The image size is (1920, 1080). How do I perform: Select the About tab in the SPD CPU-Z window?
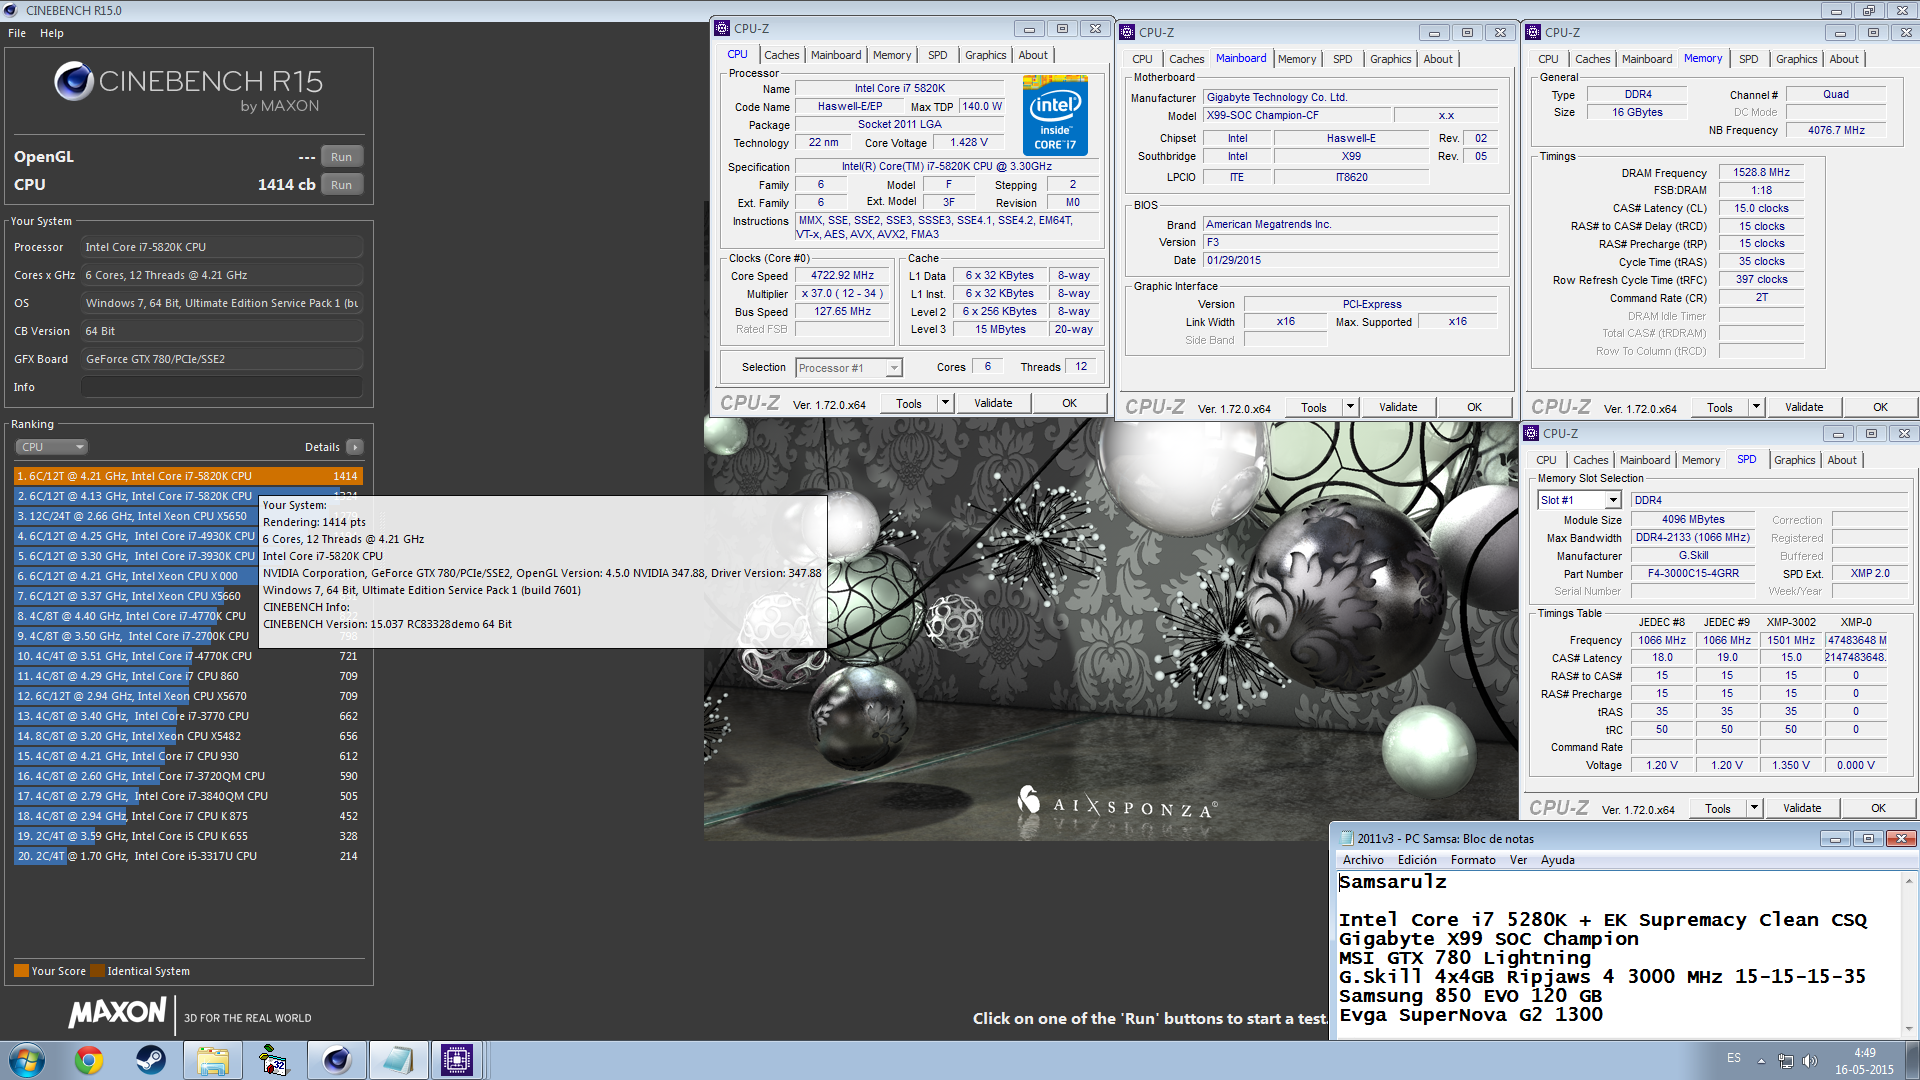[1842, 460]
